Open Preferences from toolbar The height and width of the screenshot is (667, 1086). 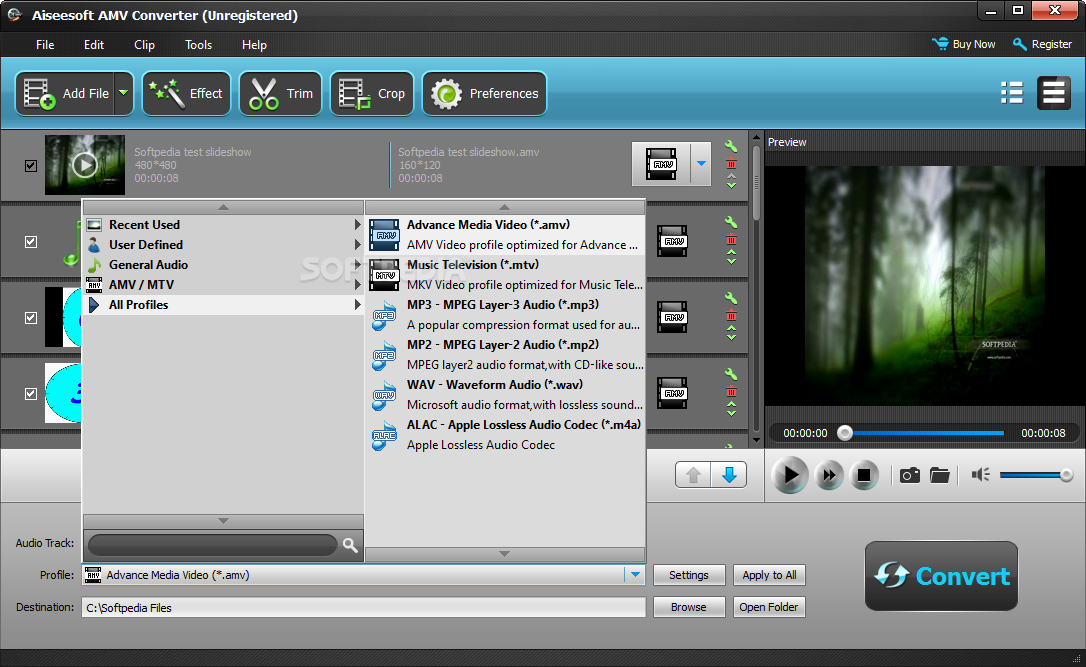[484, 94]
